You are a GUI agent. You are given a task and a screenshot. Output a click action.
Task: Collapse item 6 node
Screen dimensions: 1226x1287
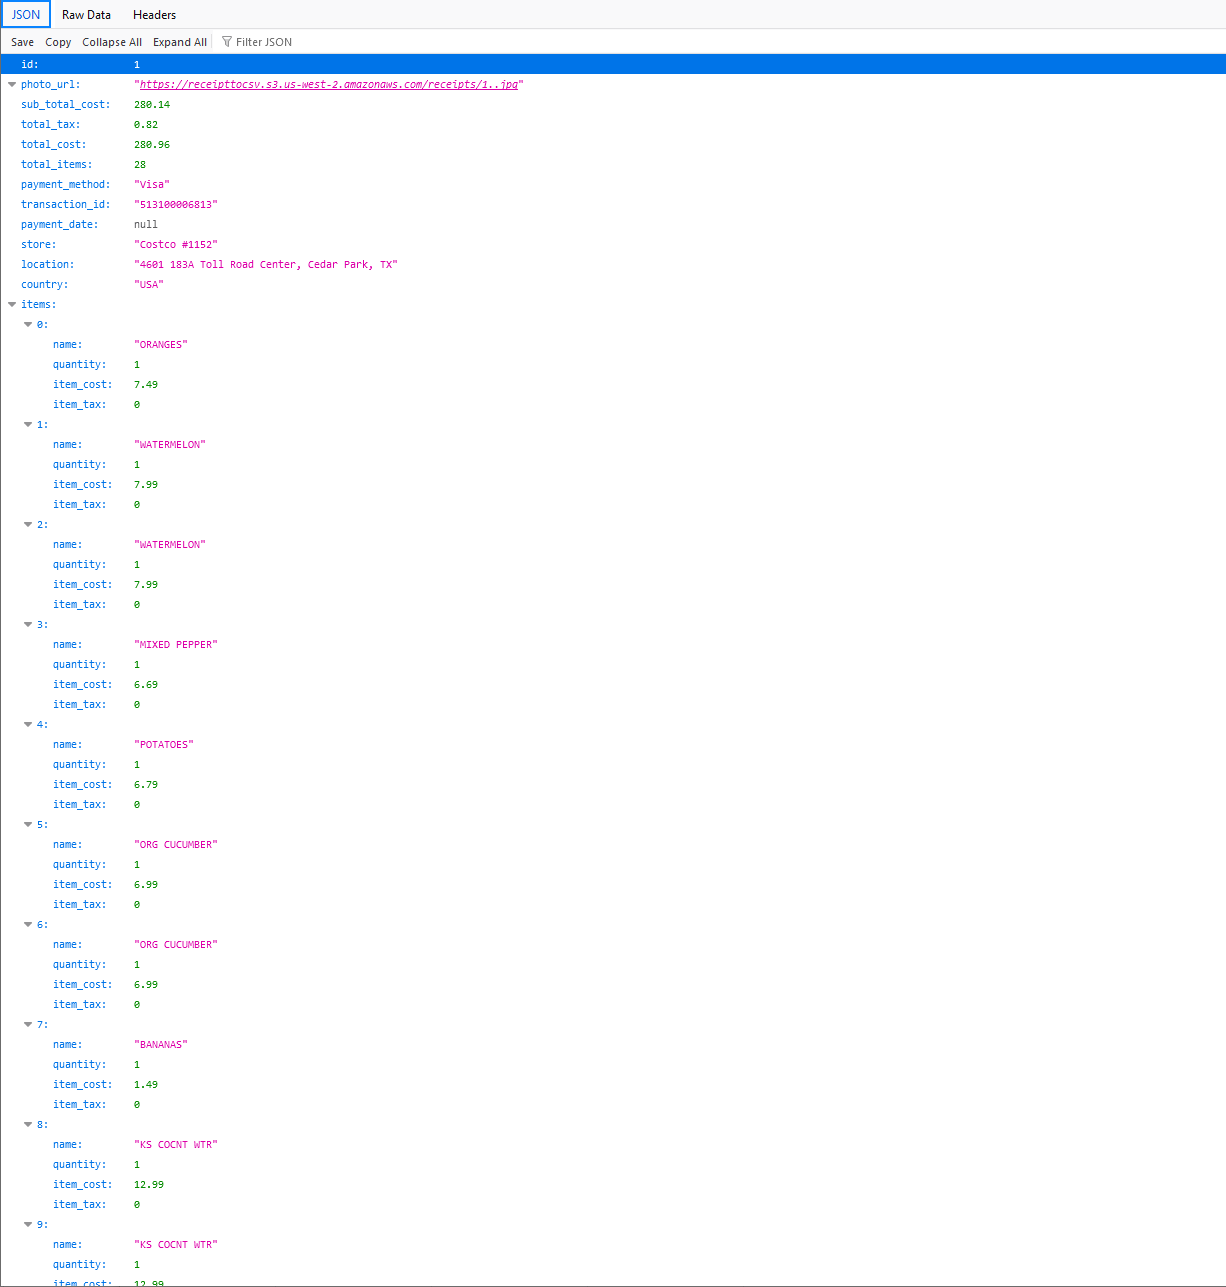click(x=28, y=925)
